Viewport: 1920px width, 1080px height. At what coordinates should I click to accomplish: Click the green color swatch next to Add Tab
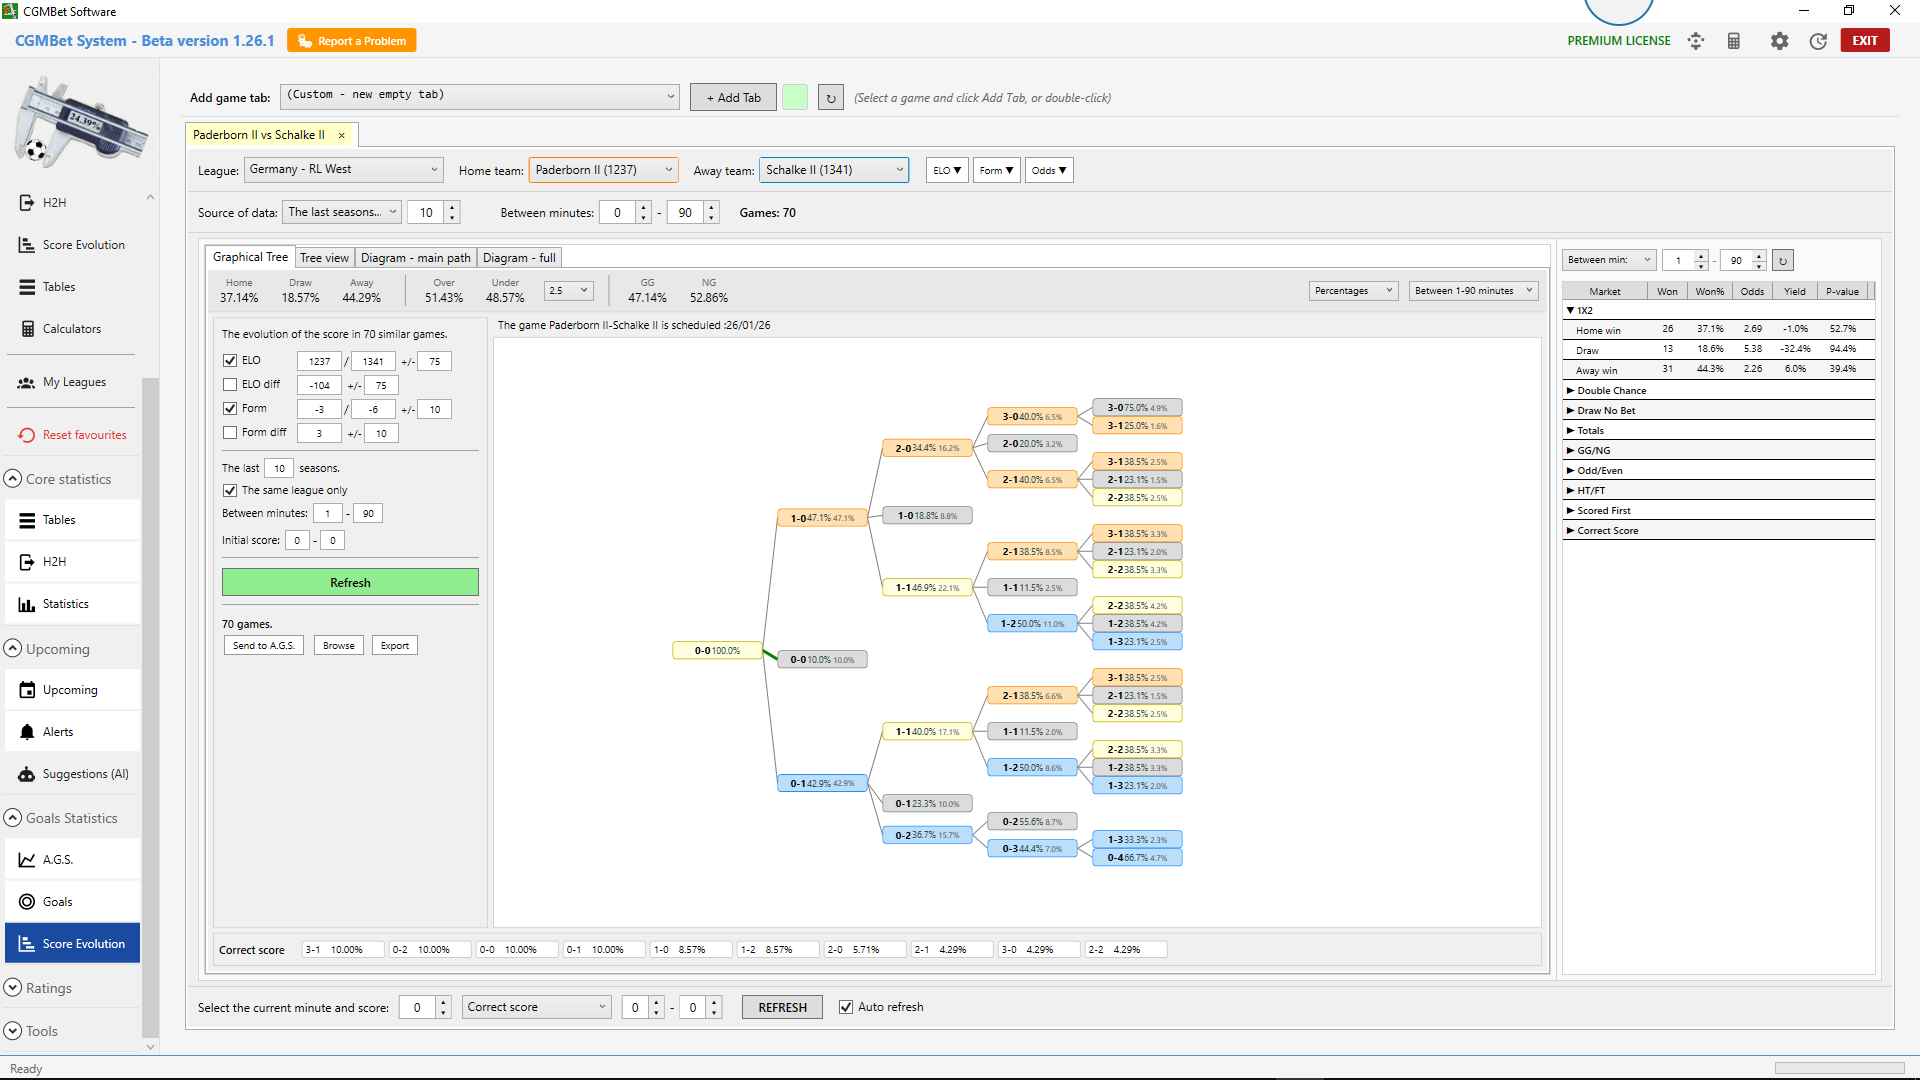click(795, 97)
